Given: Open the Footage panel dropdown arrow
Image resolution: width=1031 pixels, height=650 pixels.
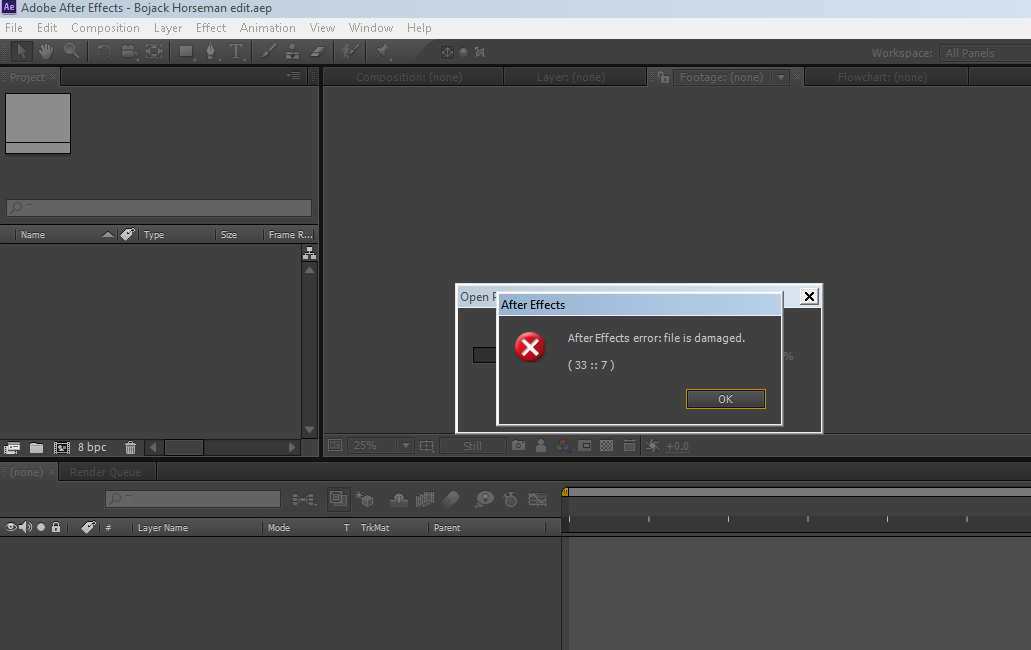Looking at the screenshot, I should click(x=781, y=76).
